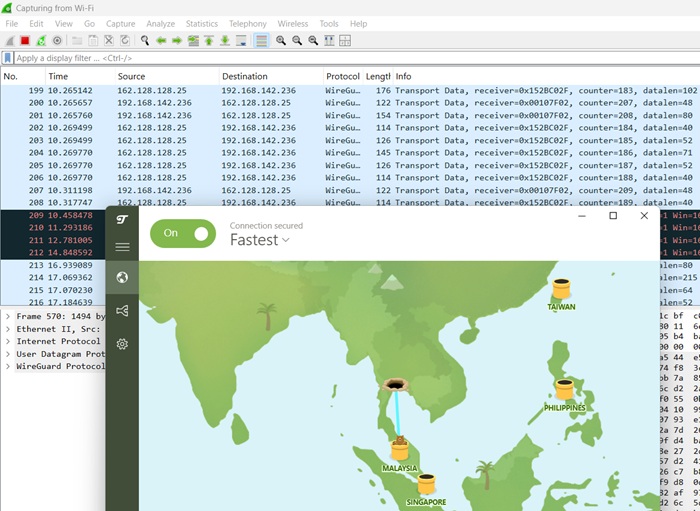This screenshot has height=511, width=700.
Task: Expand the Frame 570 detail row
Action: point(8,316)
